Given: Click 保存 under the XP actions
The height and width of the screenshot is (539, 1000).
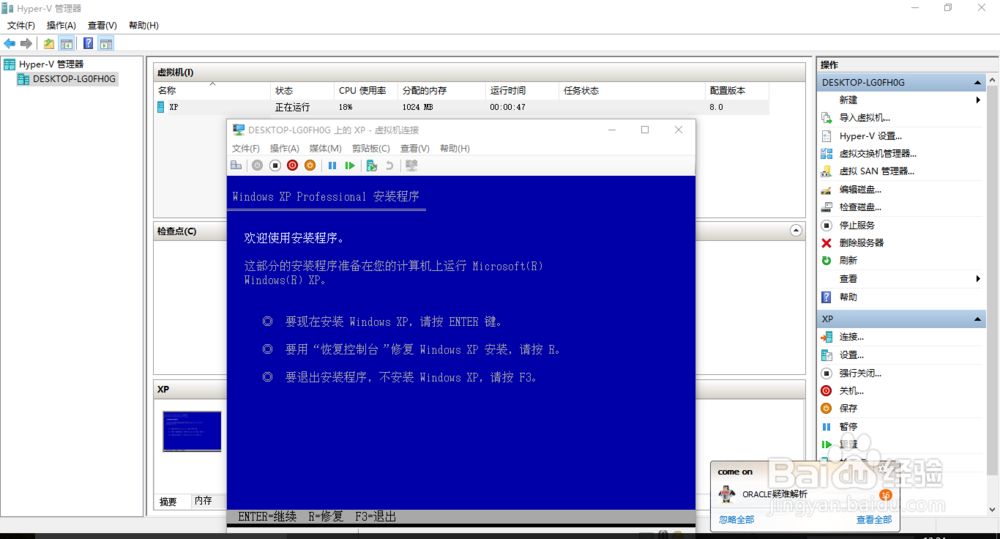Looking at the screenshot, I should click(x=848, y=408).
